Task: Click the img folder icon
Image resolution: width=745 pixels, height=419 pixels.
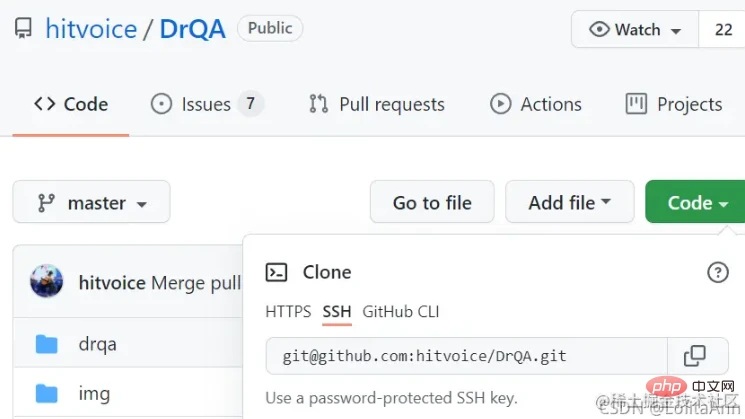Action: [46, 393]
